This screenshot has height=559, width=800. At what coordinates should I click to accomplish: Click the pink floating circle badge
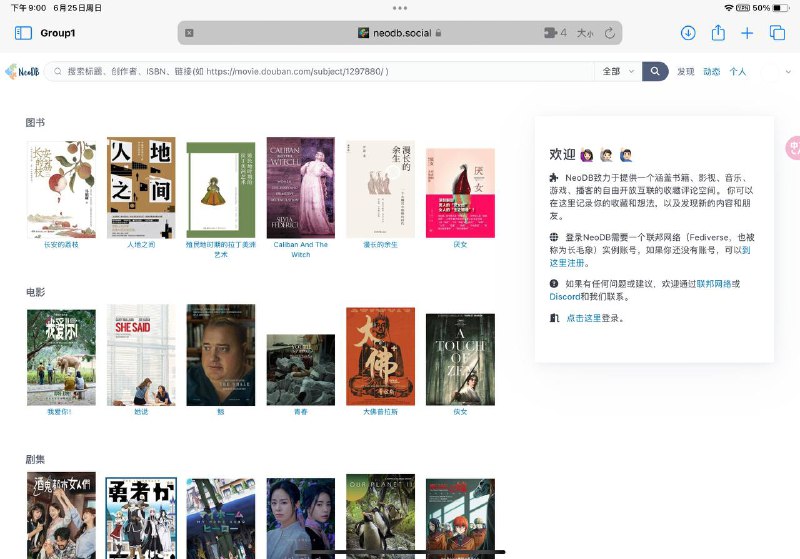pos(793,148)
